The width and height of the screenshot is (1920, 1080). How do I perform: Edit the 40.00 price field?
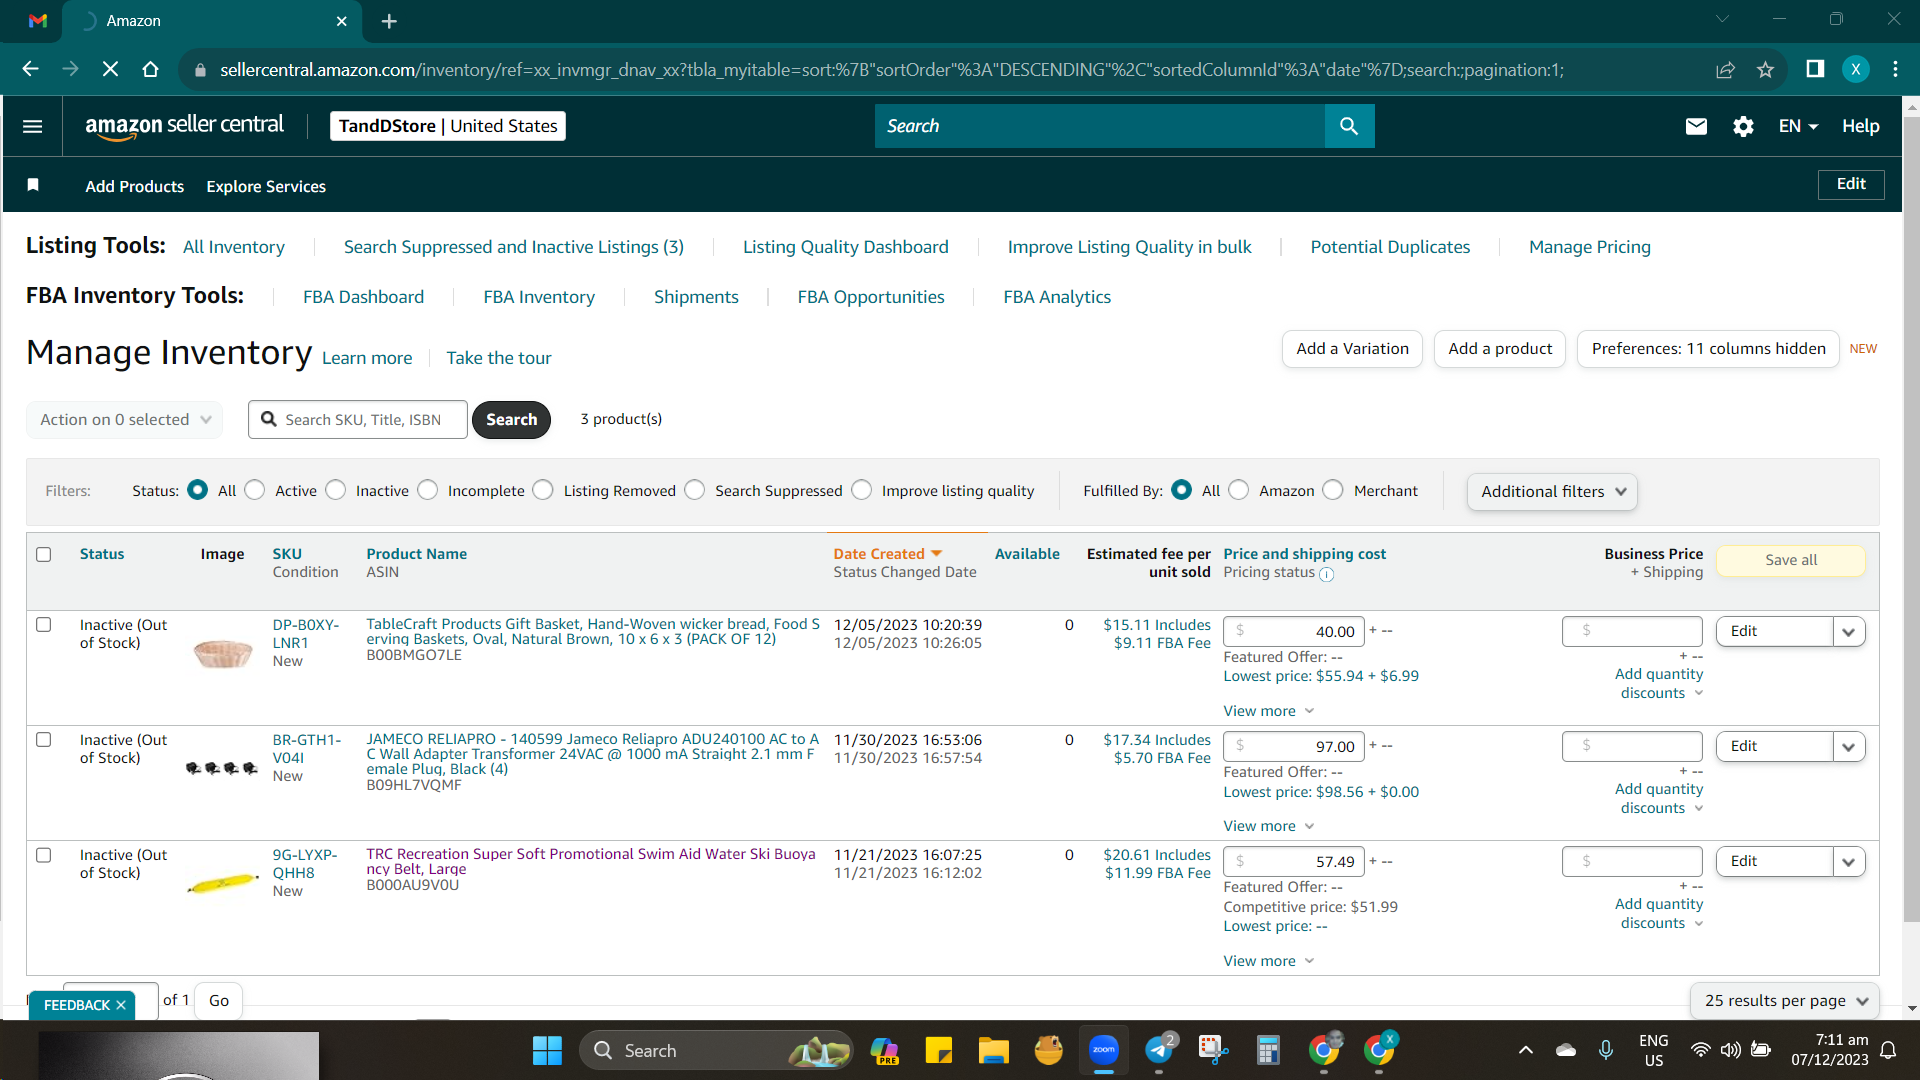coord(1294,632)
